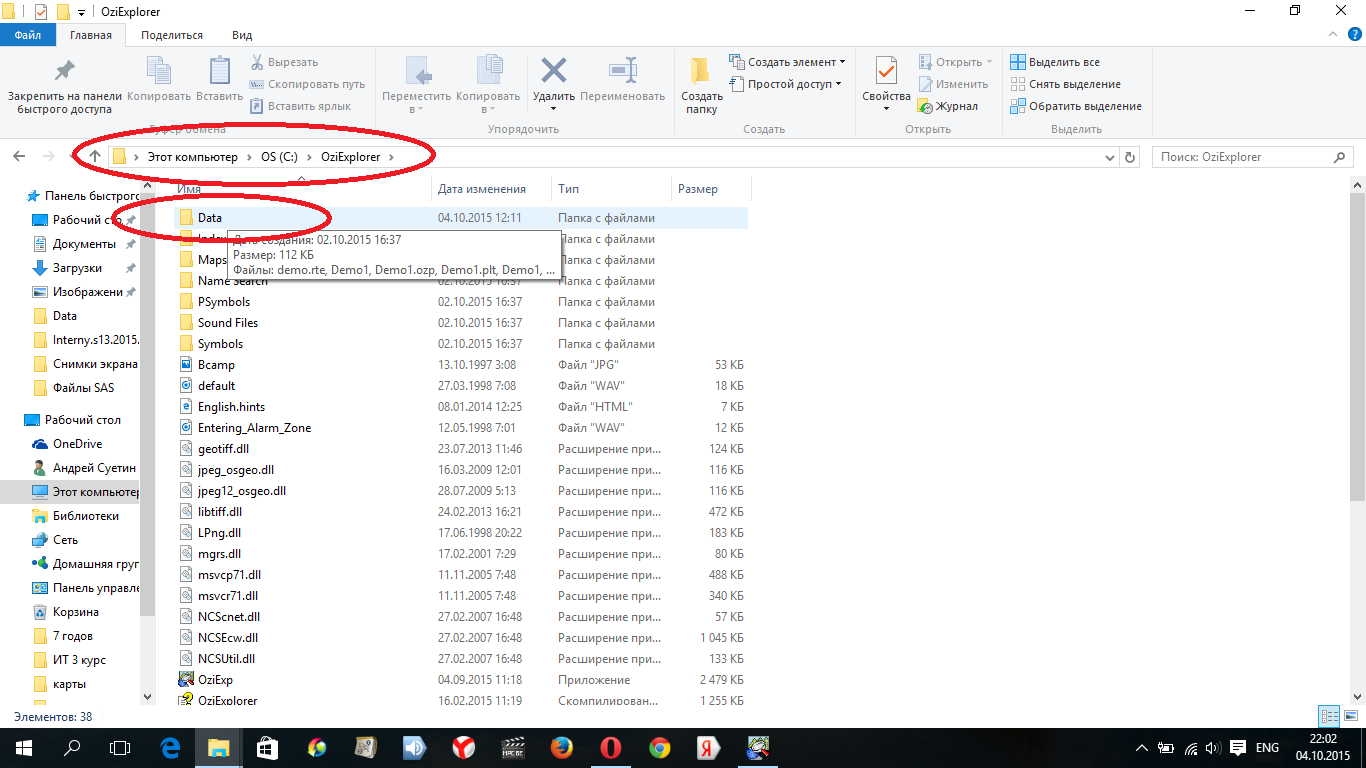Image resolution: width=1366 pixels, height=768 pixels.
Task: Select ИТ 3 курс in the navigation pane
Action: [68, 660]
